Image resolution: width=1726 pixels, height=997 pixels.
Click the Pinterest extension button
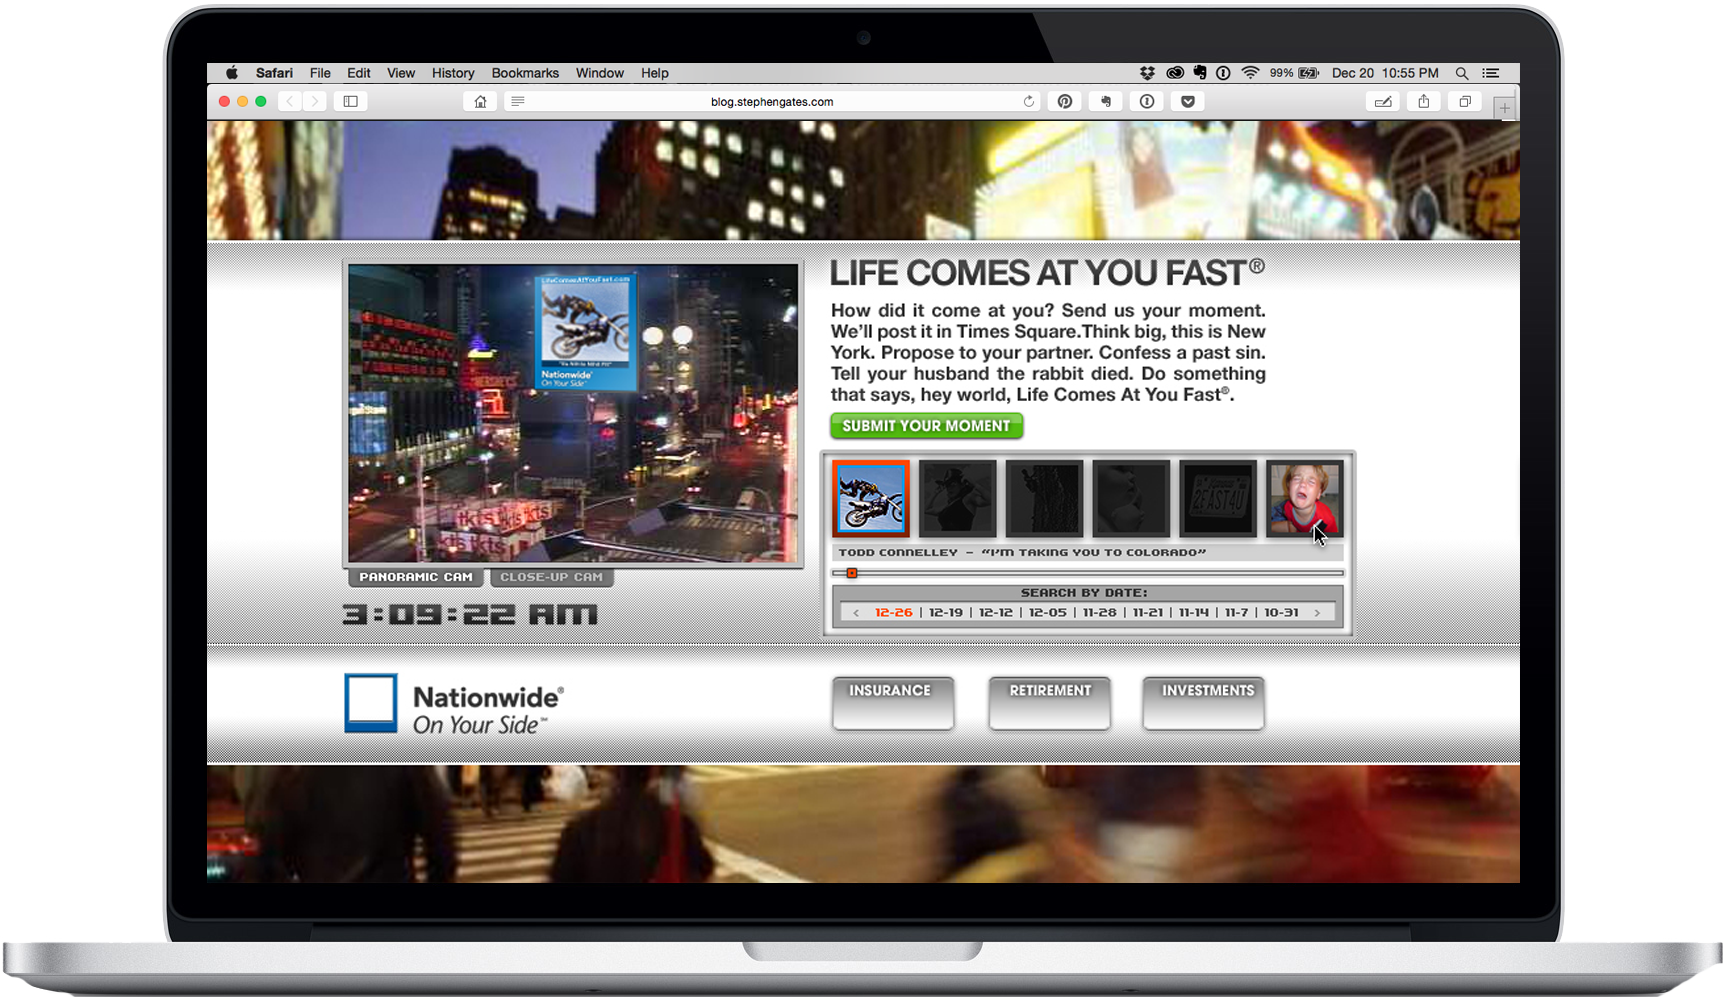point(1065,101)
